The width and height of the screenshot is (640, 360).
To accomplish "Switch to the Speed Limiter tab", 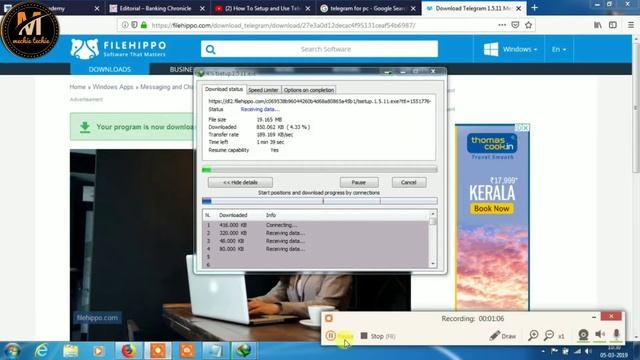I will pos(263,90).
